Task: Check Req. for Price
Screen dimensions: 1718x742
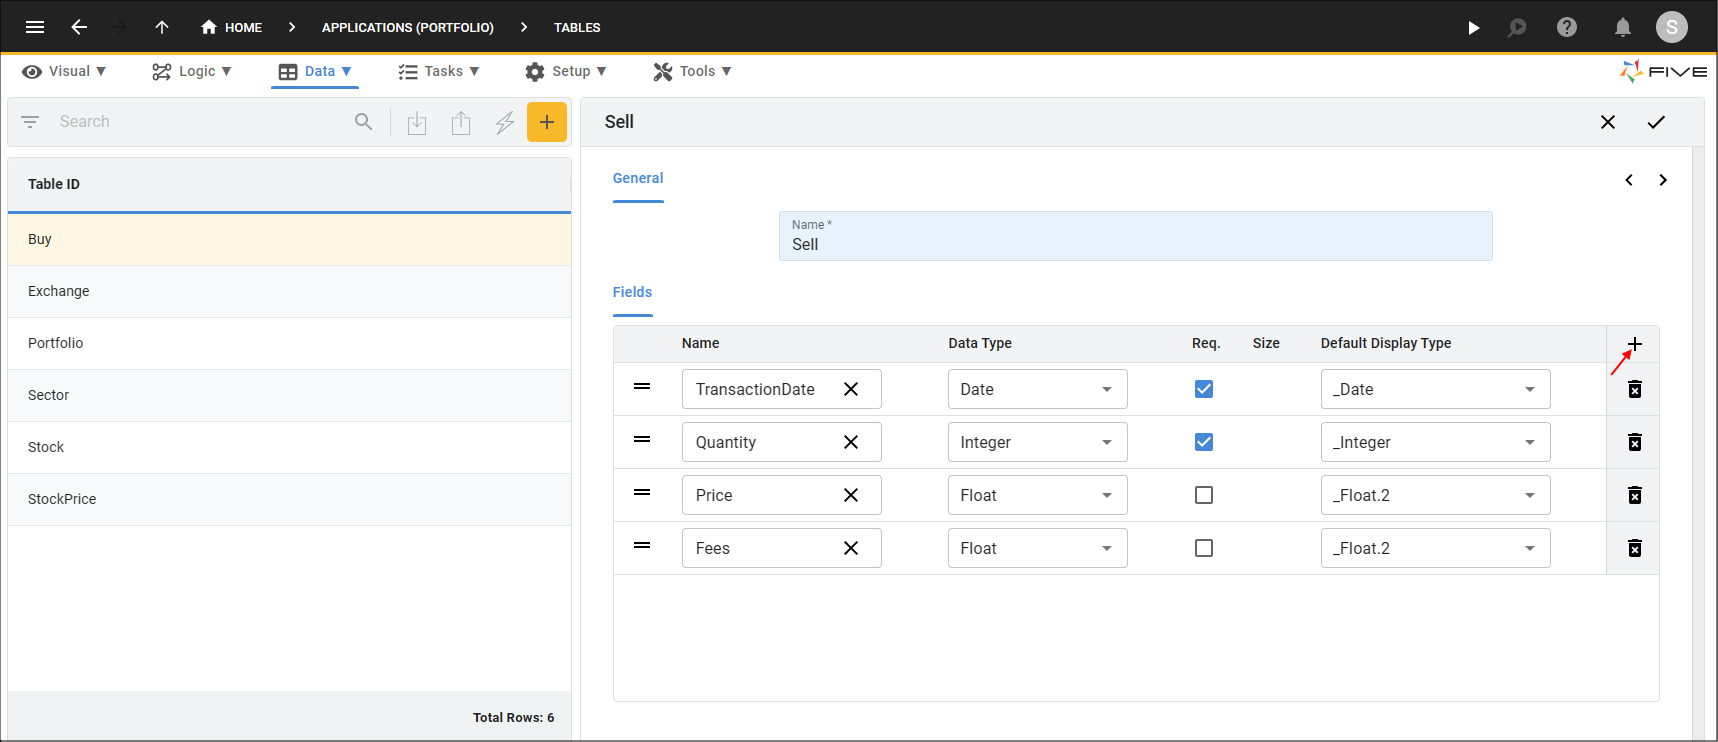Action: 1204,495
